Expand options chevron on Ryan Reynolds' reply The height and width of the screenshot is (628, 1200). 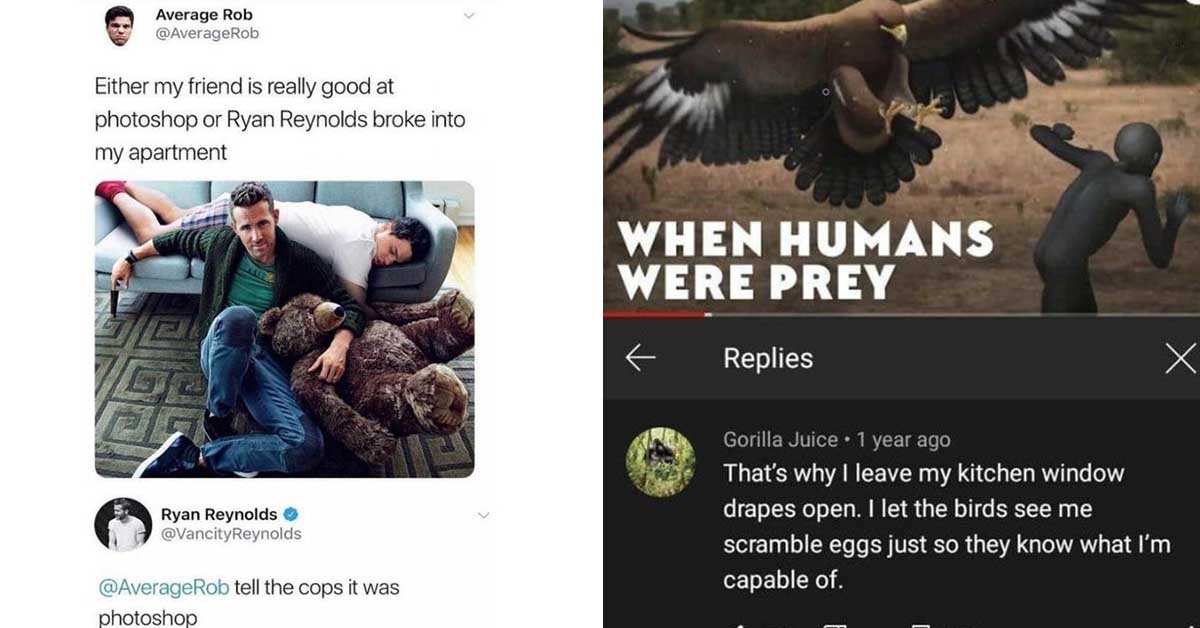(x=483, y=515)
